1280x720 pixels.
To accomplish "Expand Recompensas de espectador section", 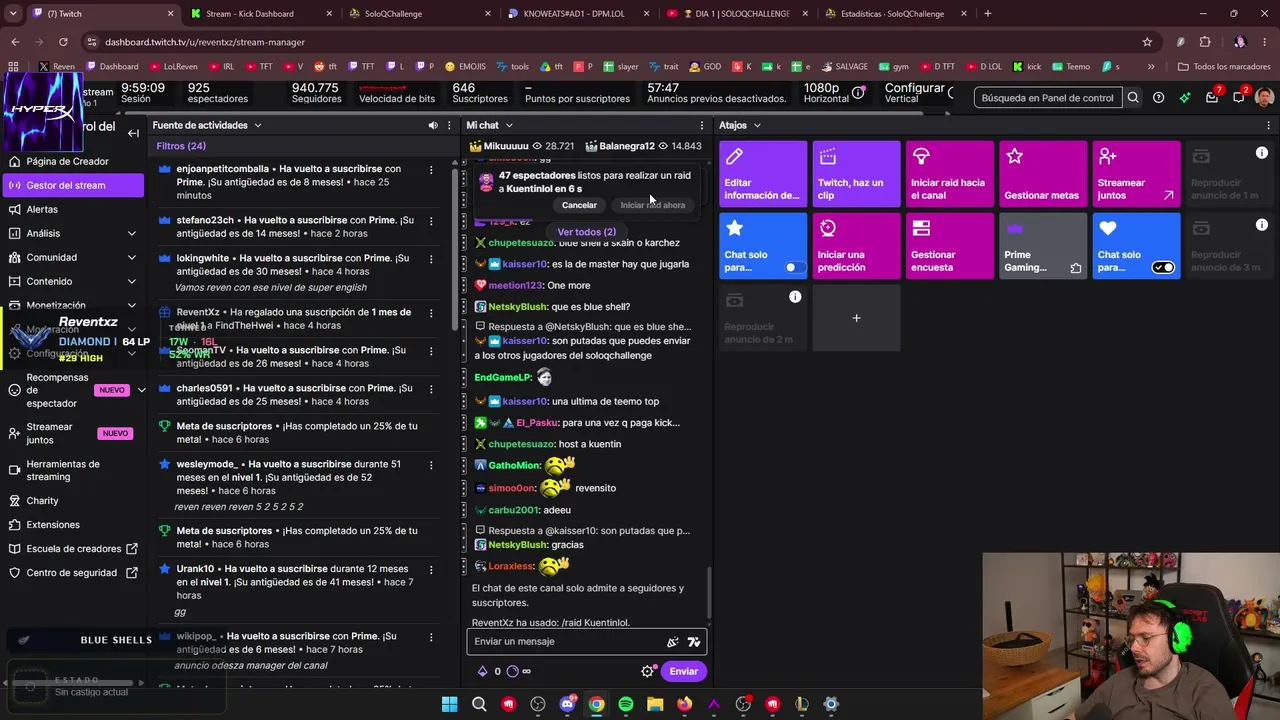I will [x=141, y=390].
